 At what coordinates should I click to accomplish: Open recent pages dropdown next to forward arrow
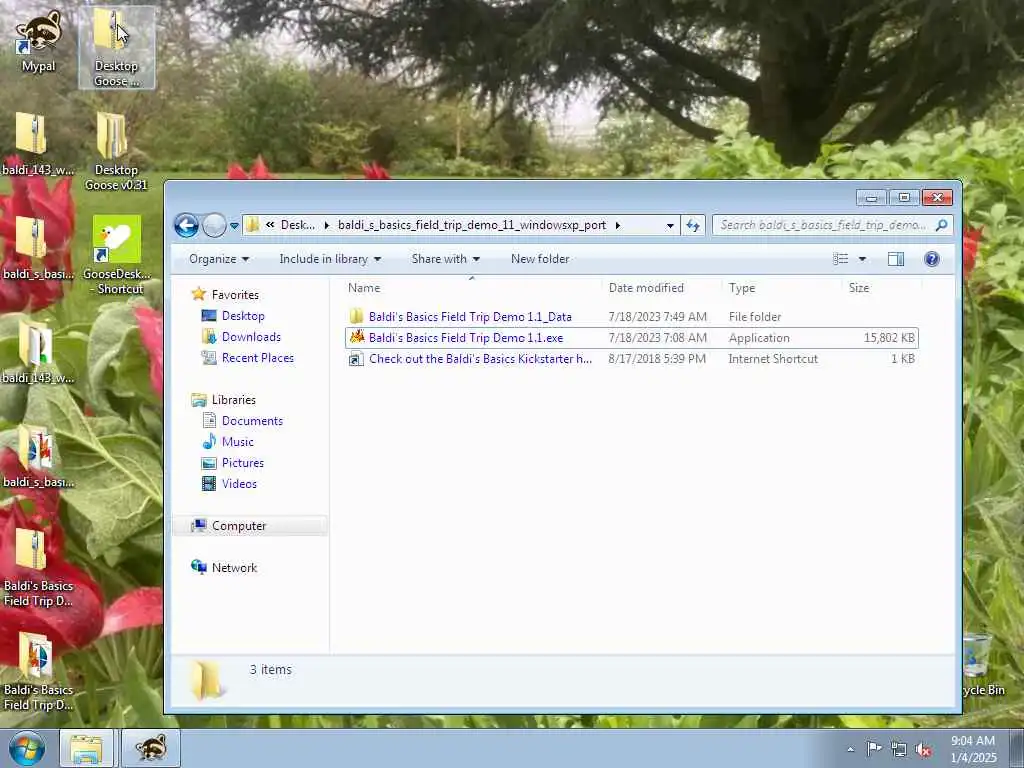click(x=234, y=226)
